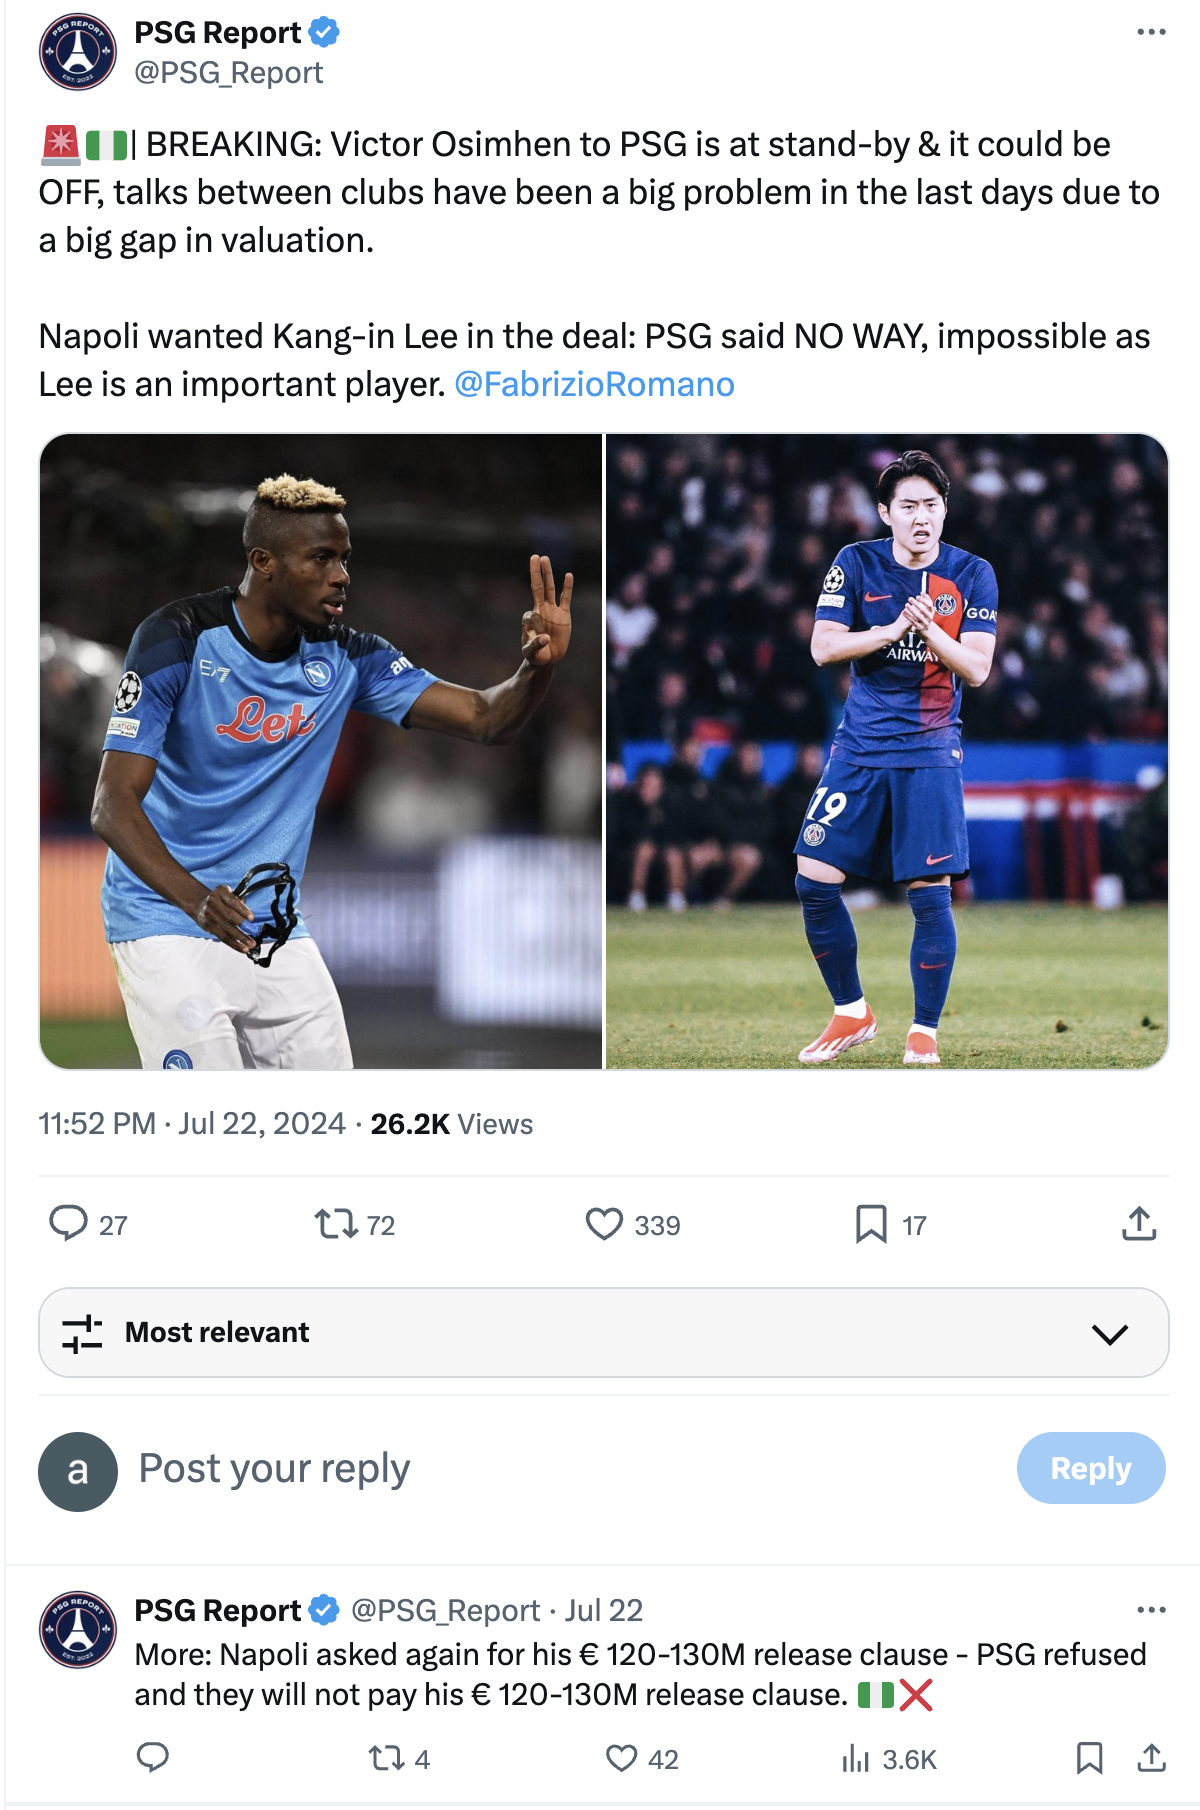Click the @PSG_Report handle under the name
Viewport: 1200px width, 1810px height.
coord(229,73)
